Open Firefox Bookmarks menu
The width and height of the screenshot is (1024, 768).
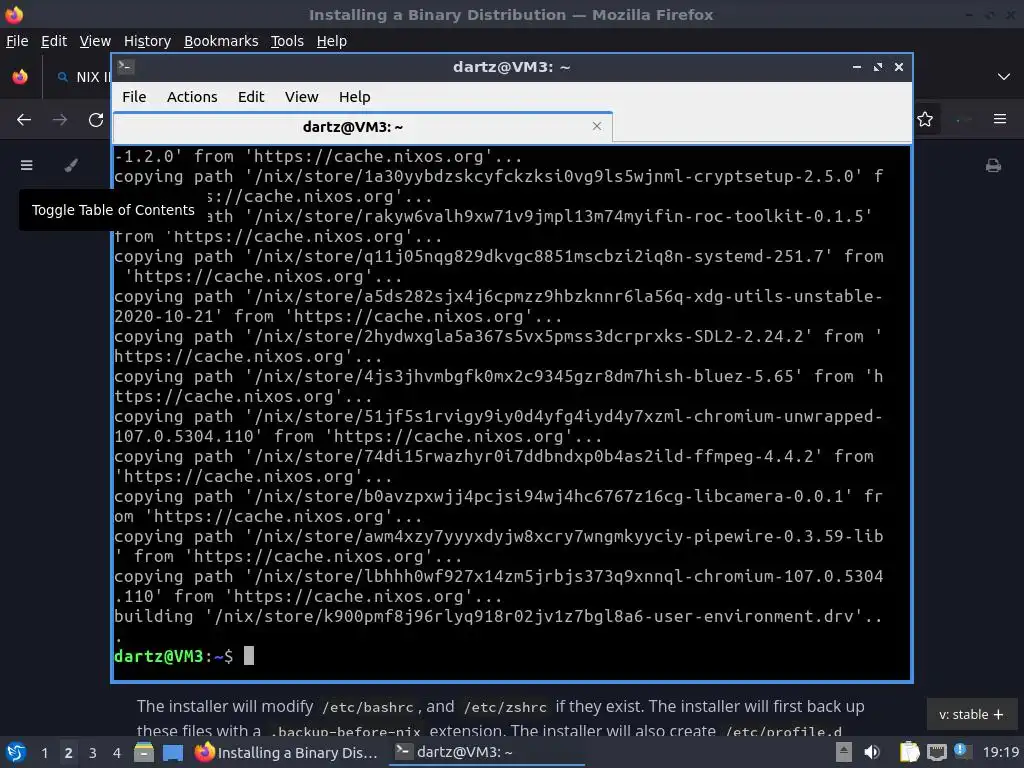[221, 41]
